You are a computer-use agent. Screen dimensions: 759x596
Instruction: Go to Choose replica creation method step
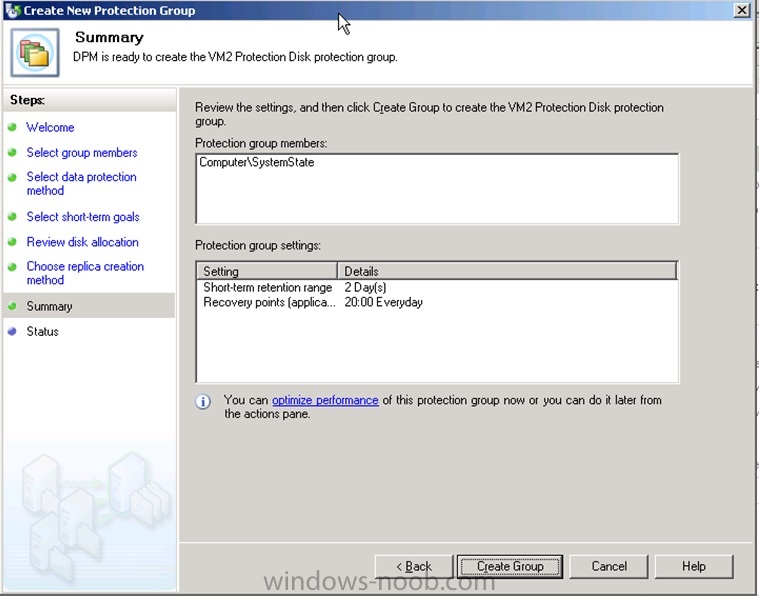pos(85,273)
